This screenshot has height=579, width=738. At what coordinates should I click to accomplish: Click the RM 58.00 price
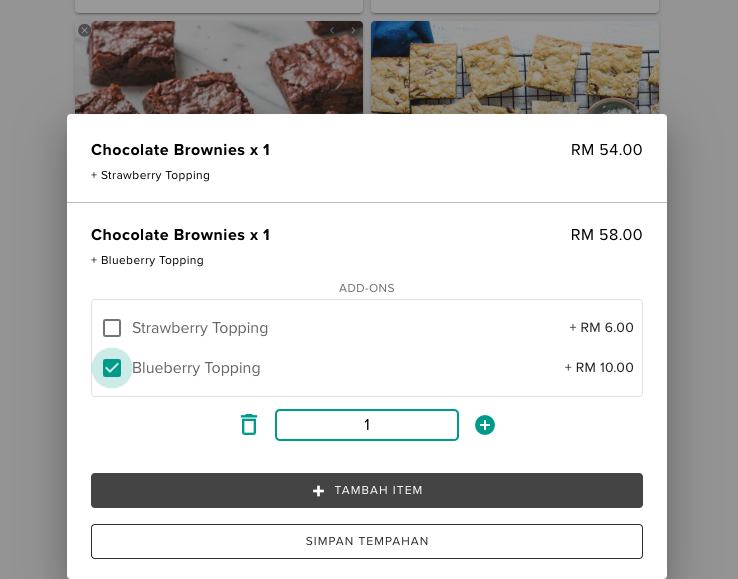tap(606, 235)
